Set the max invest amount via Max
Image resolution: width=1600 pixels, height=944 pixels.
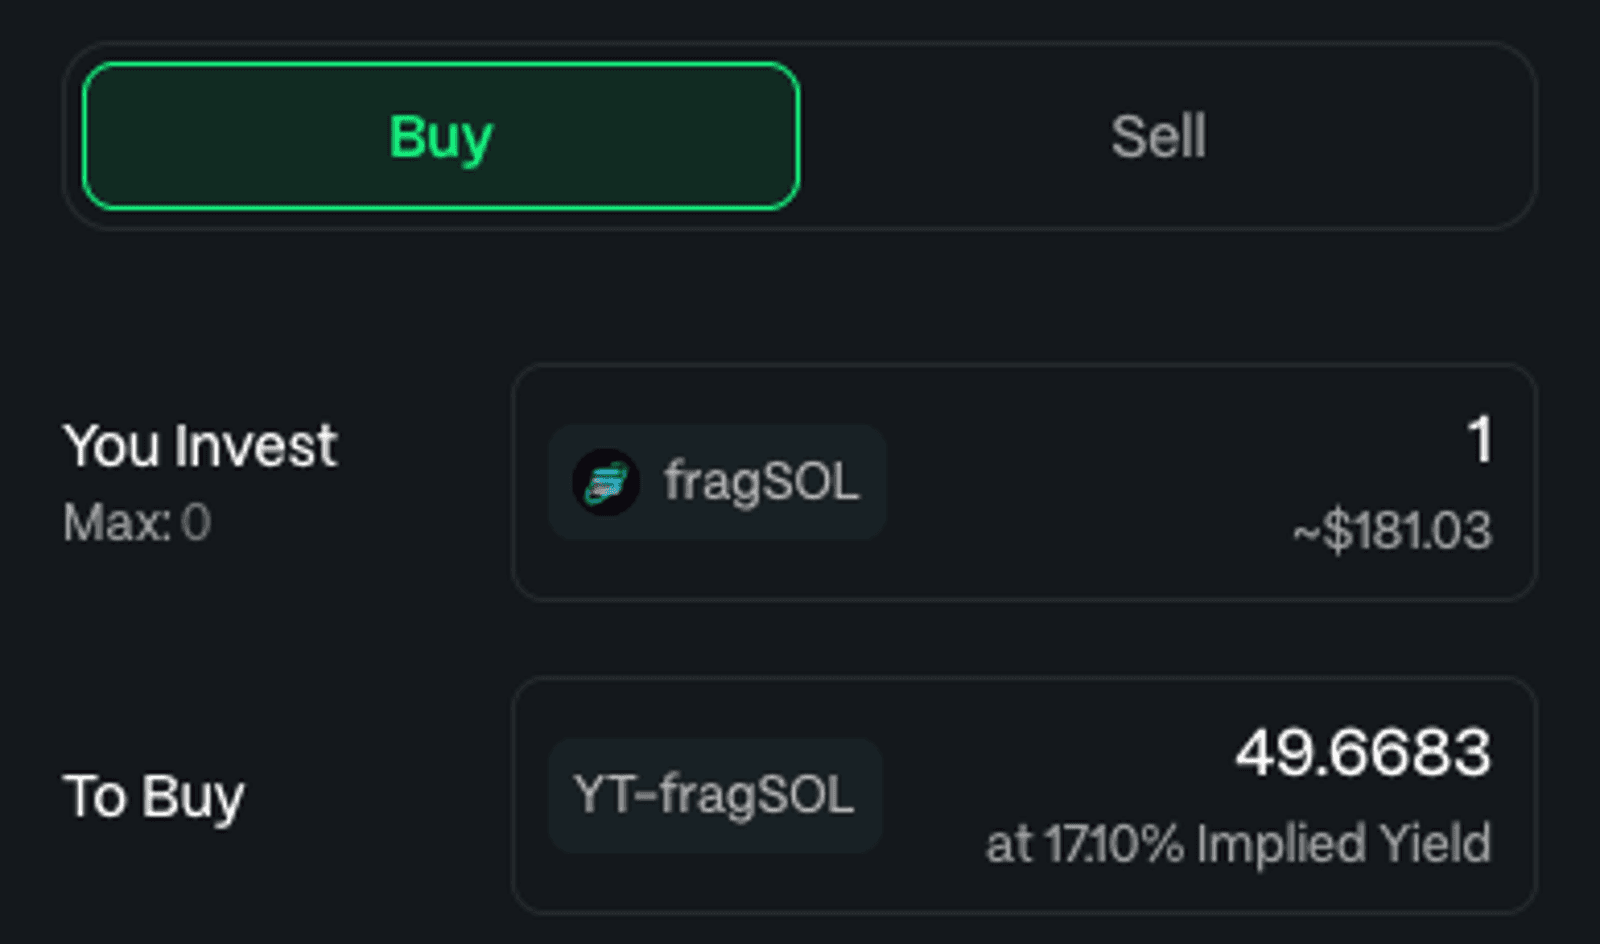pyautogui.click(x=137, y=522)
